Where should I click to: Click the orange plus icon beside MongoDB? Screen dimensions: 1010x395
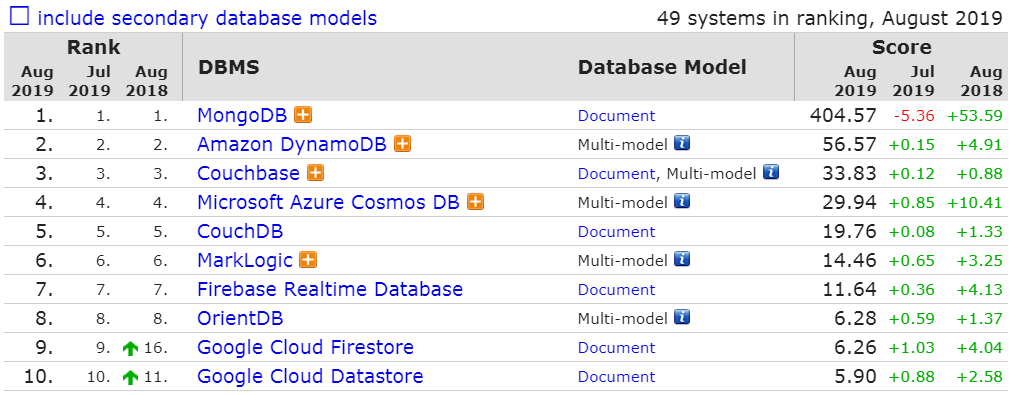303,115
